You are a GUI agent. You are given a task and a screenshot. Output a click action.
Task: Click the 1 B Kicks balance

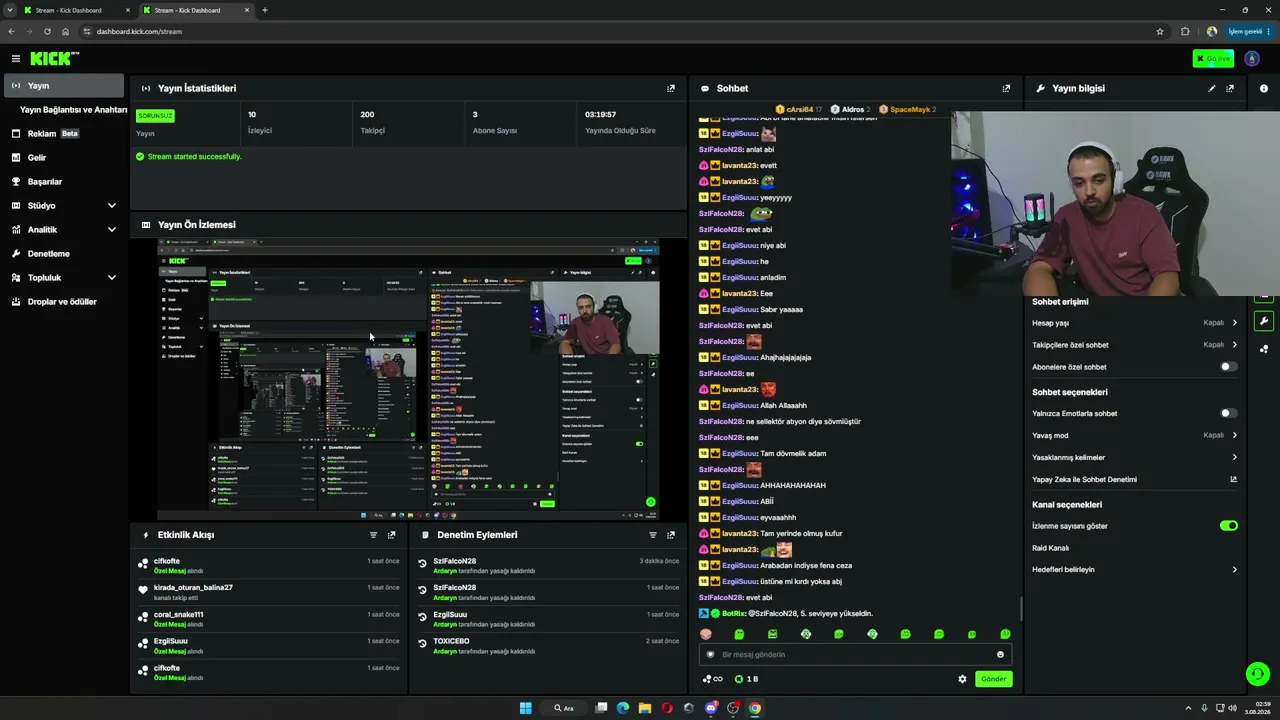click(747, 679)
